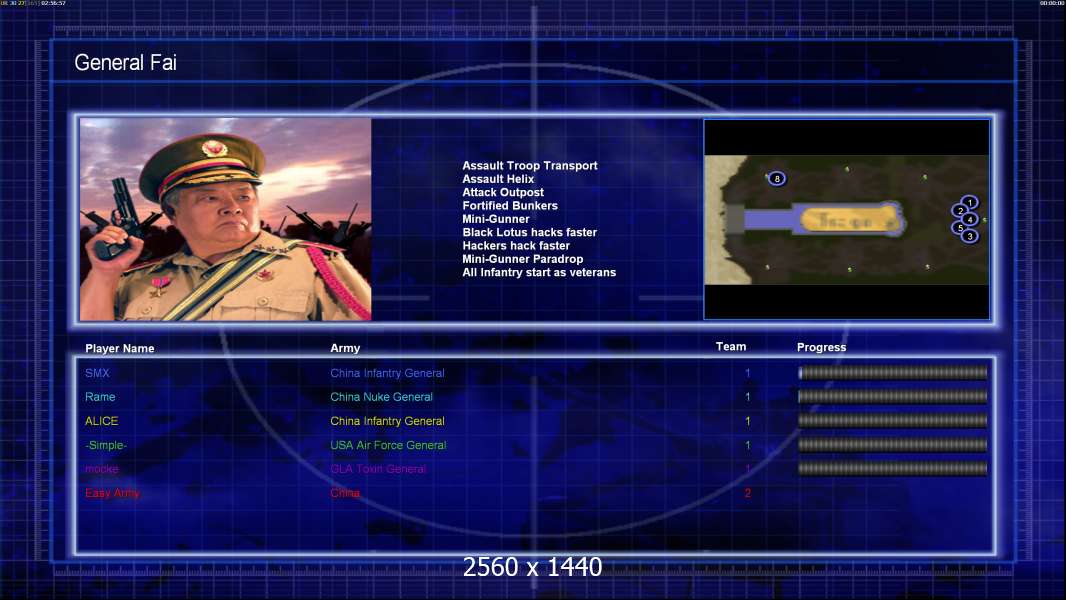The width and height of the screenshot is (1066, 600).
Task: Click Rame's loading progress bar
Action: coord(893,396)
